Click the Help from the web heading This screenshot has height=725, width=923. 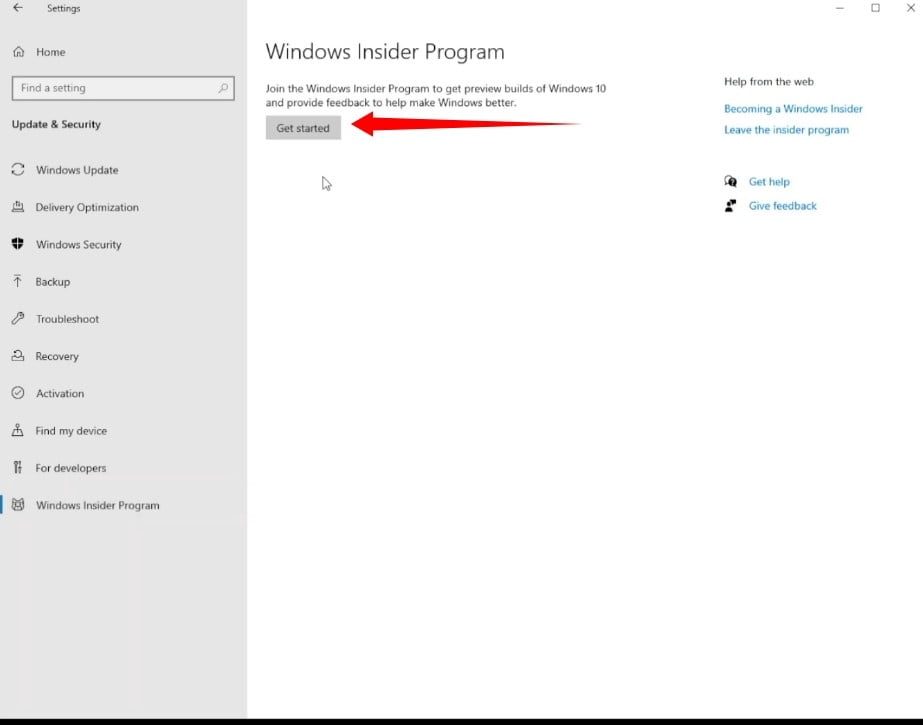[x=769, y=82]
